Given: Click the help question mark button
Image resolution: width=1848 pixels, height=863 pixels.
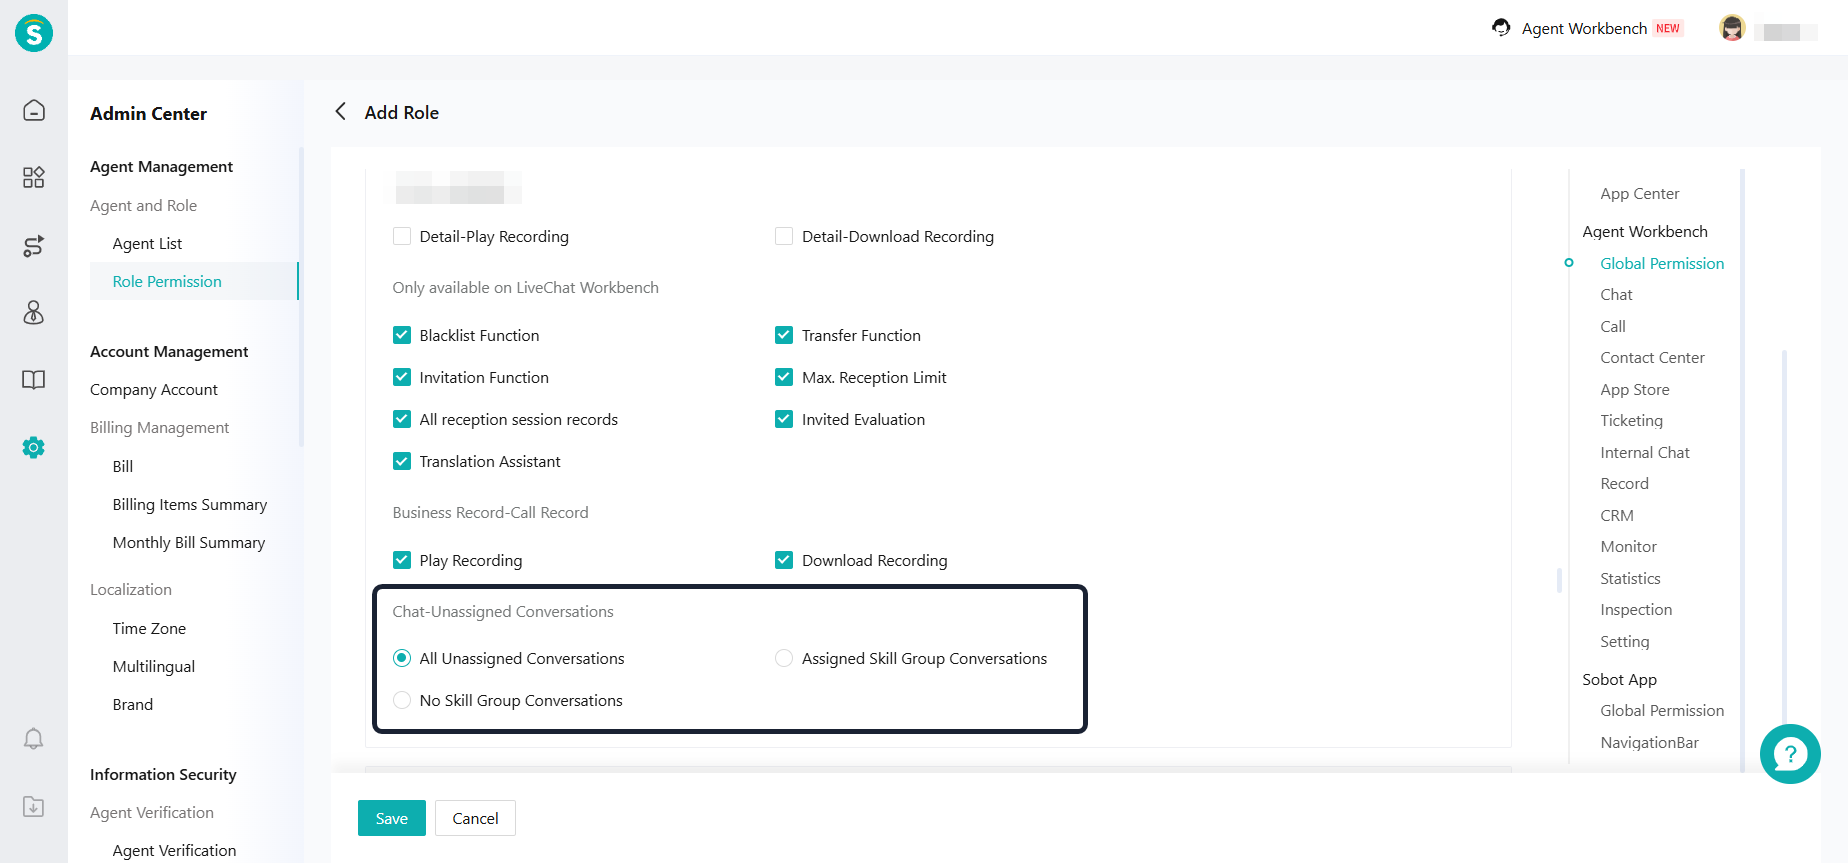Looking at the screenshot, I should click(x=1789, y=754).
